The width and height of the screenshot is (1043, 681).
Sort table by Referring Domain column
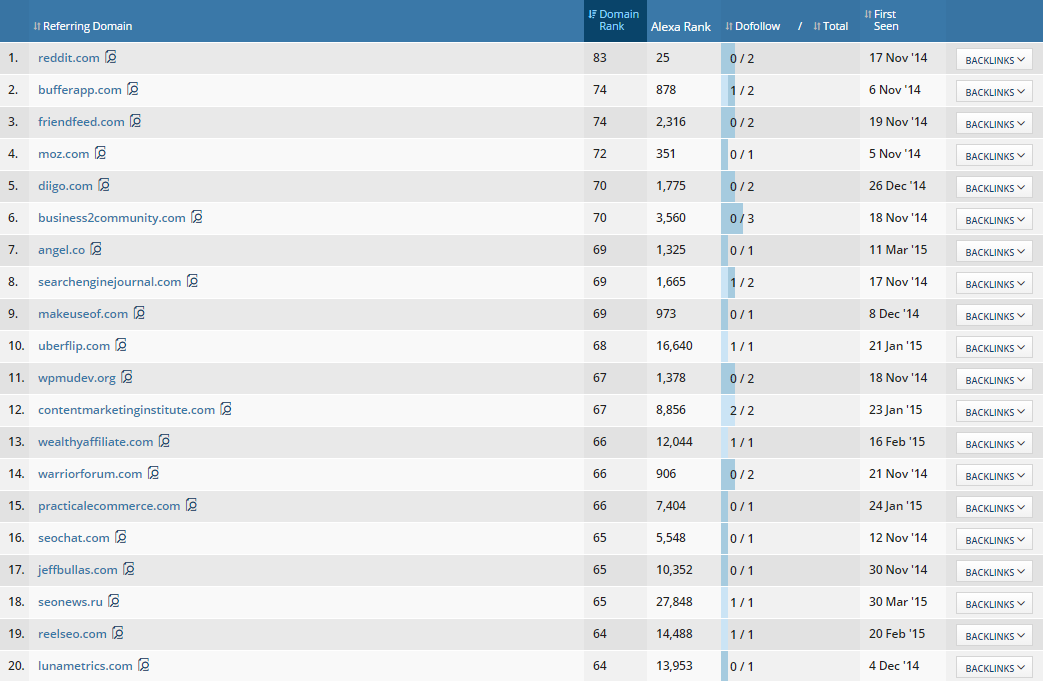82,26
